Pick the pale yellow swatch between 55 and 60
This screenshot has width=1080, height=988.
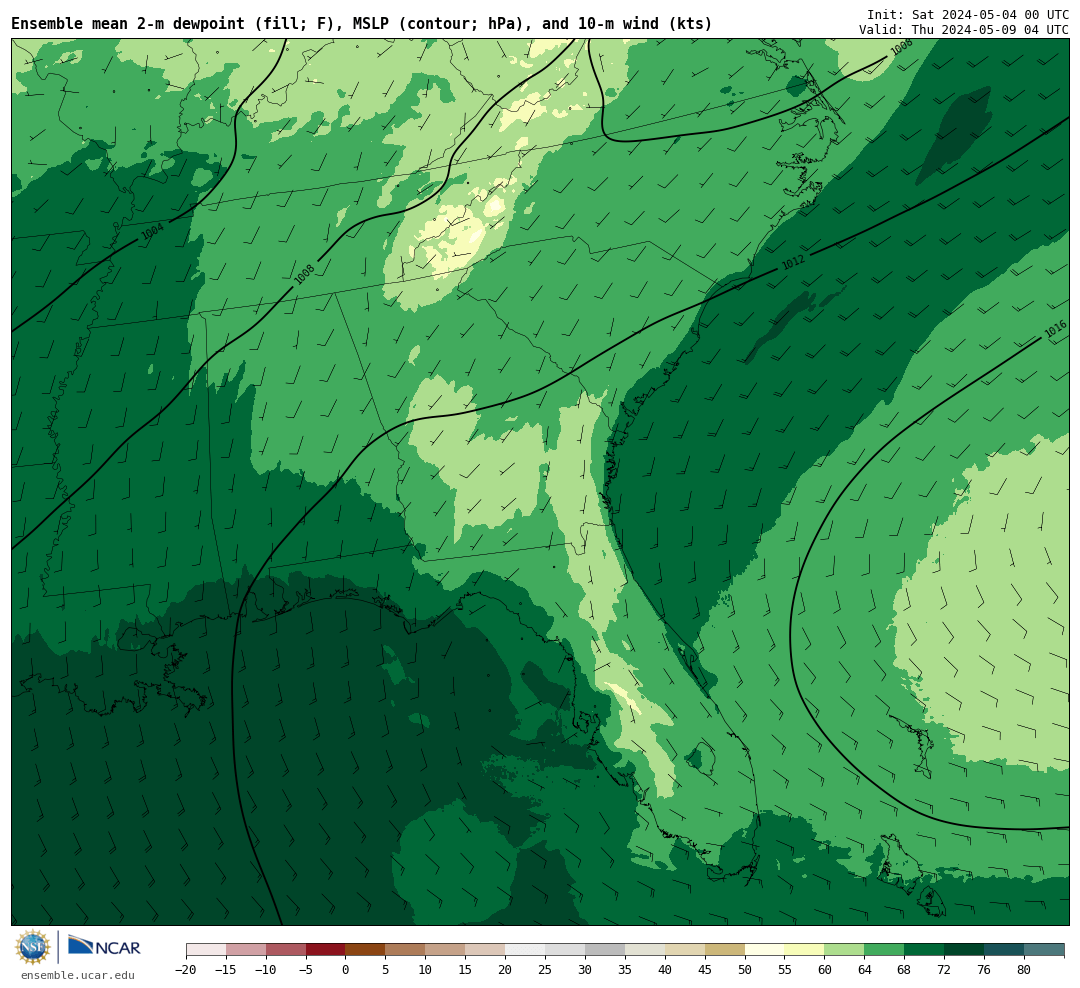click(x=804, y=950)
